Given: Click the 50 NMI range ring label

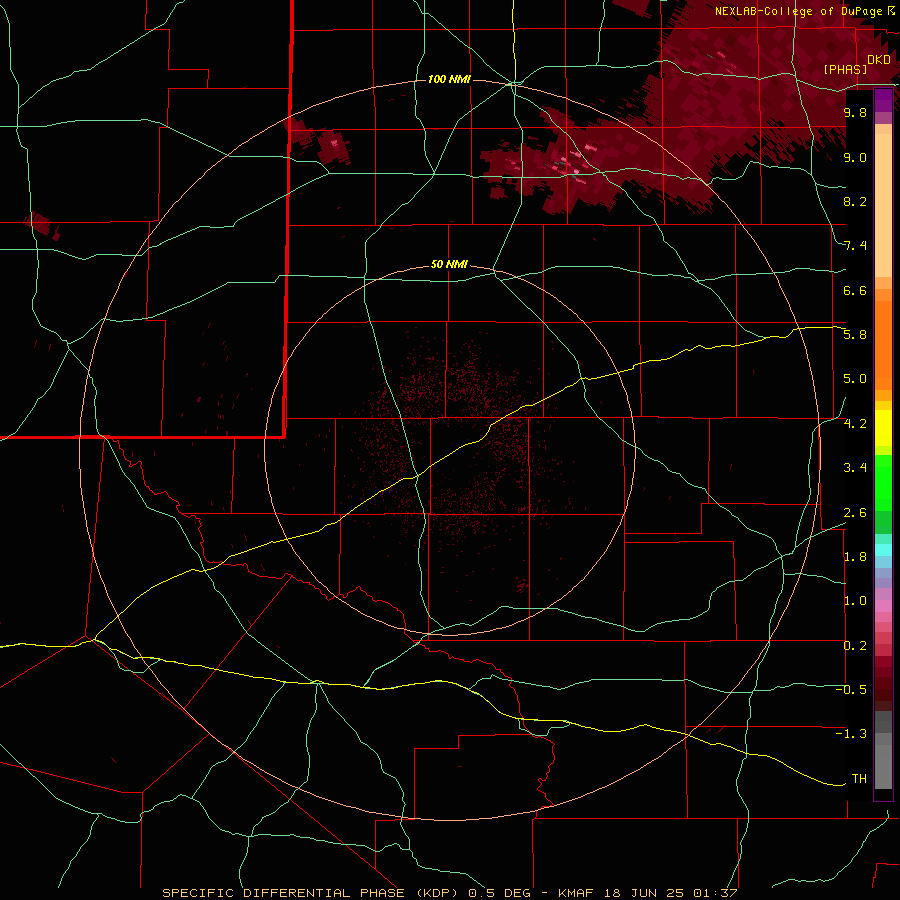Looking at the screenshot, I should [x=449, y=264].
